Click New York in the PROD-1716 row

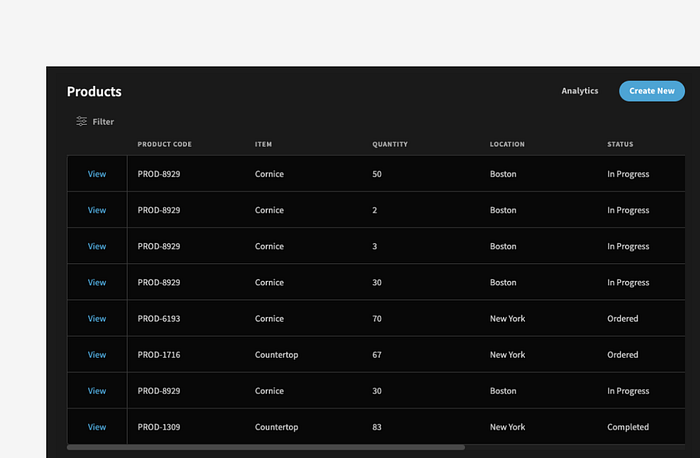click(x=507, y=355)
